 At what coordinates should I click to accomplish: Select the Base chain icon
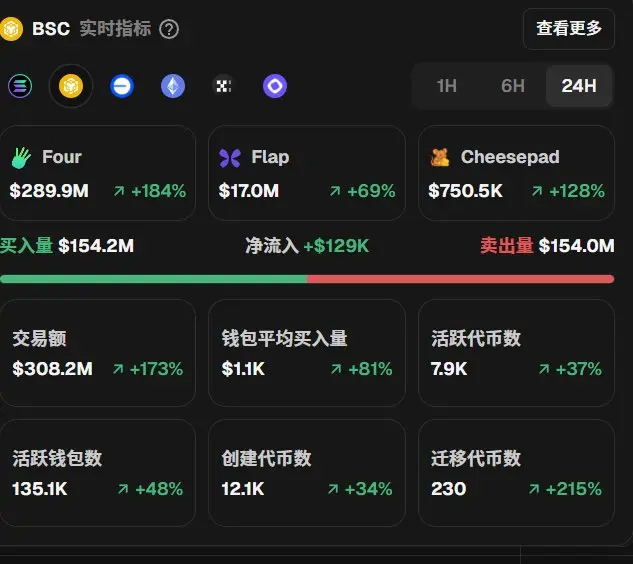click(122, 86)
